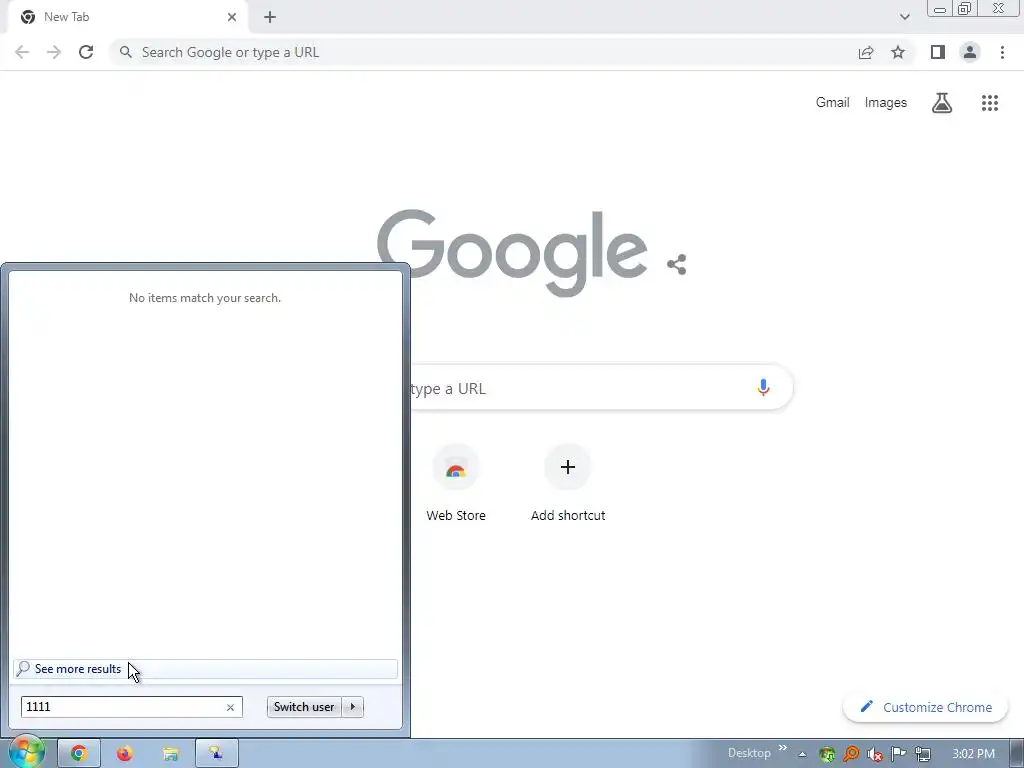This screenshot has height=768, width=1024.
Task: Go forward to the next page
Action: click(54, 52)
